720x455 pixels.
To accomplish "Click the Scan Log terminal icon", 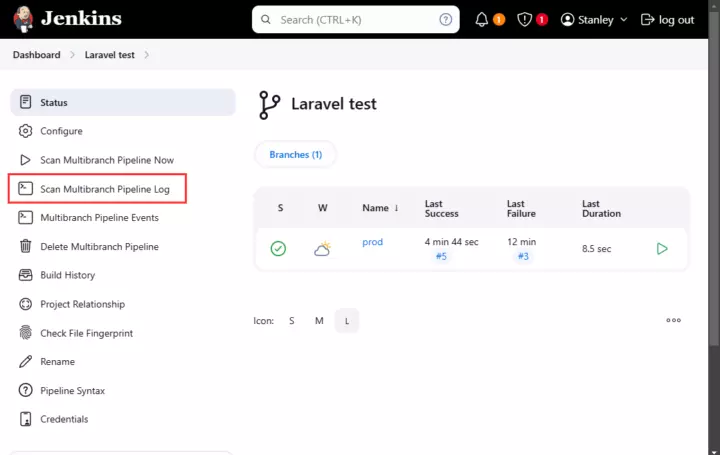I will pyautogui.click(x=25, y=188).
